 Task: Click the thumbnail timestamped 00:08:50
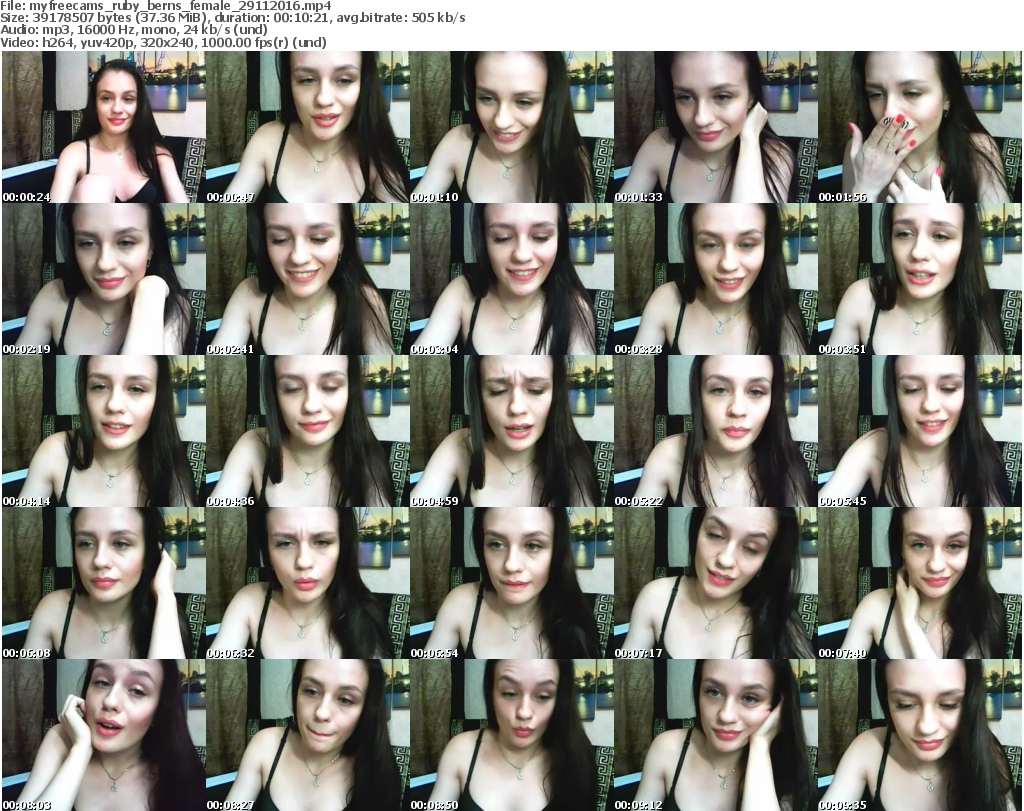511,735
